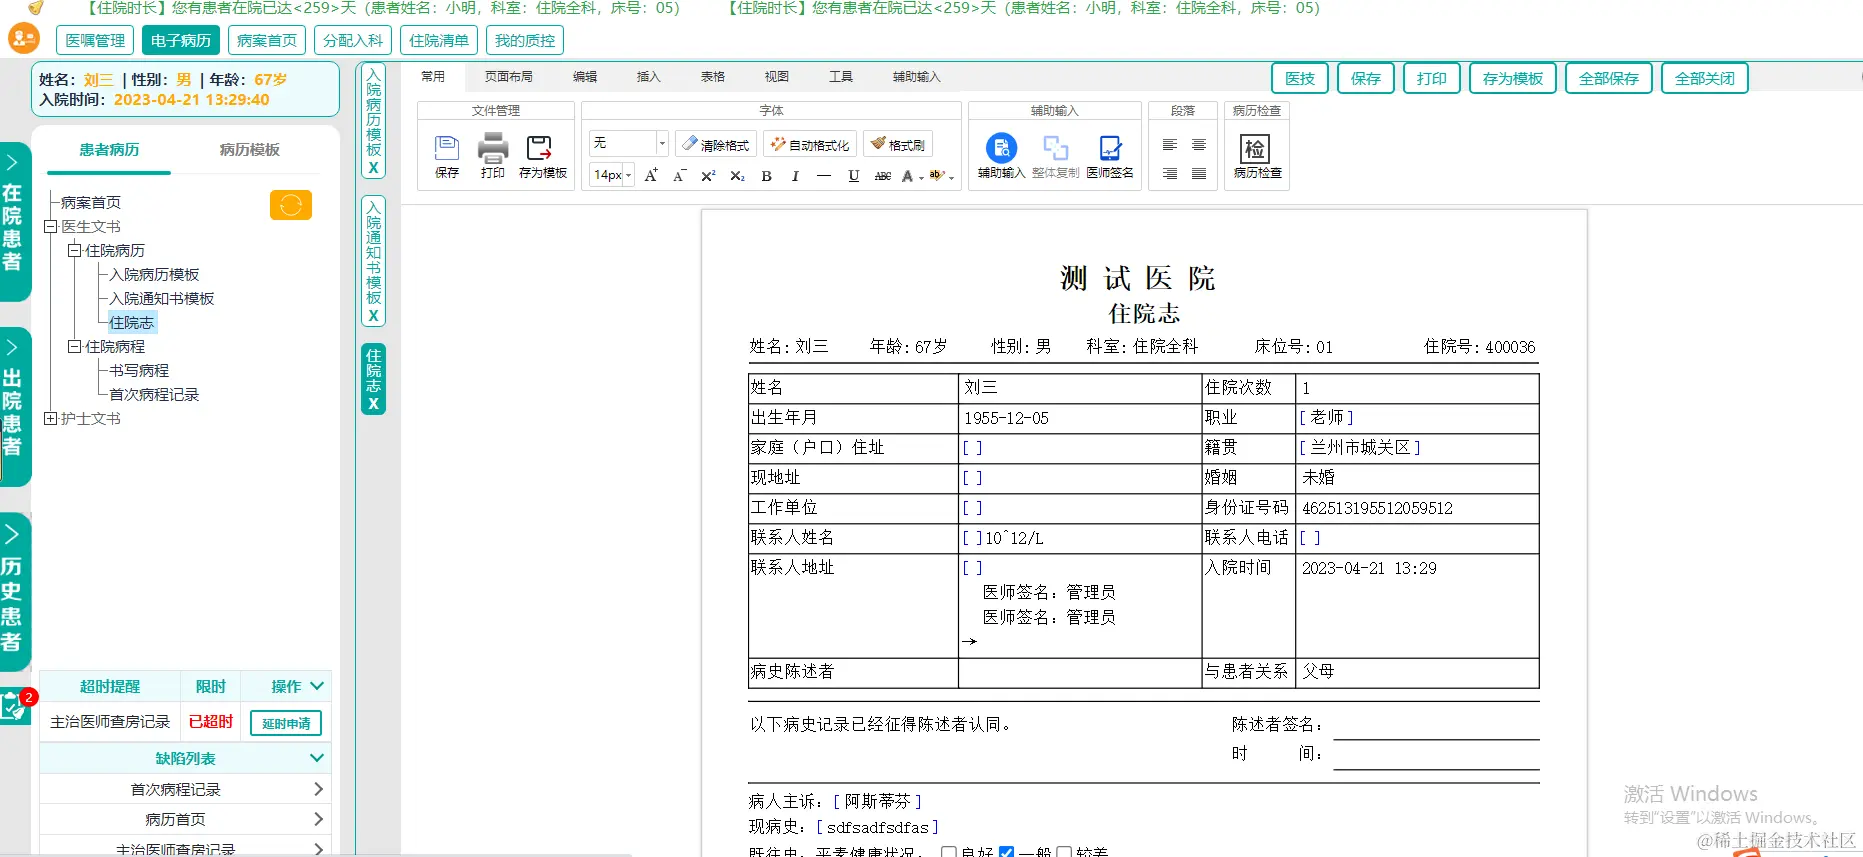1863x857 pixels.
Task: Toggle strikethrough ABC formatting
Action: coord(882,176)
